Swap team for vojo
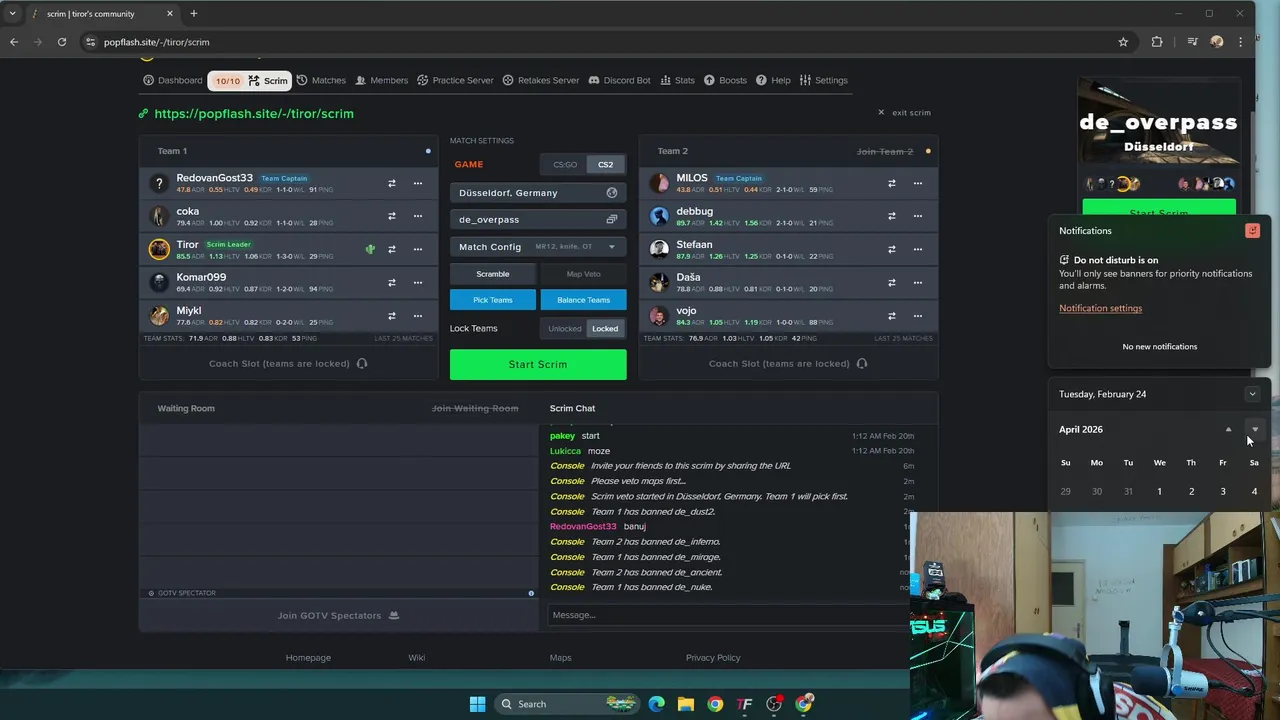This screenshot has width=1280, height=720. point(892,316)
